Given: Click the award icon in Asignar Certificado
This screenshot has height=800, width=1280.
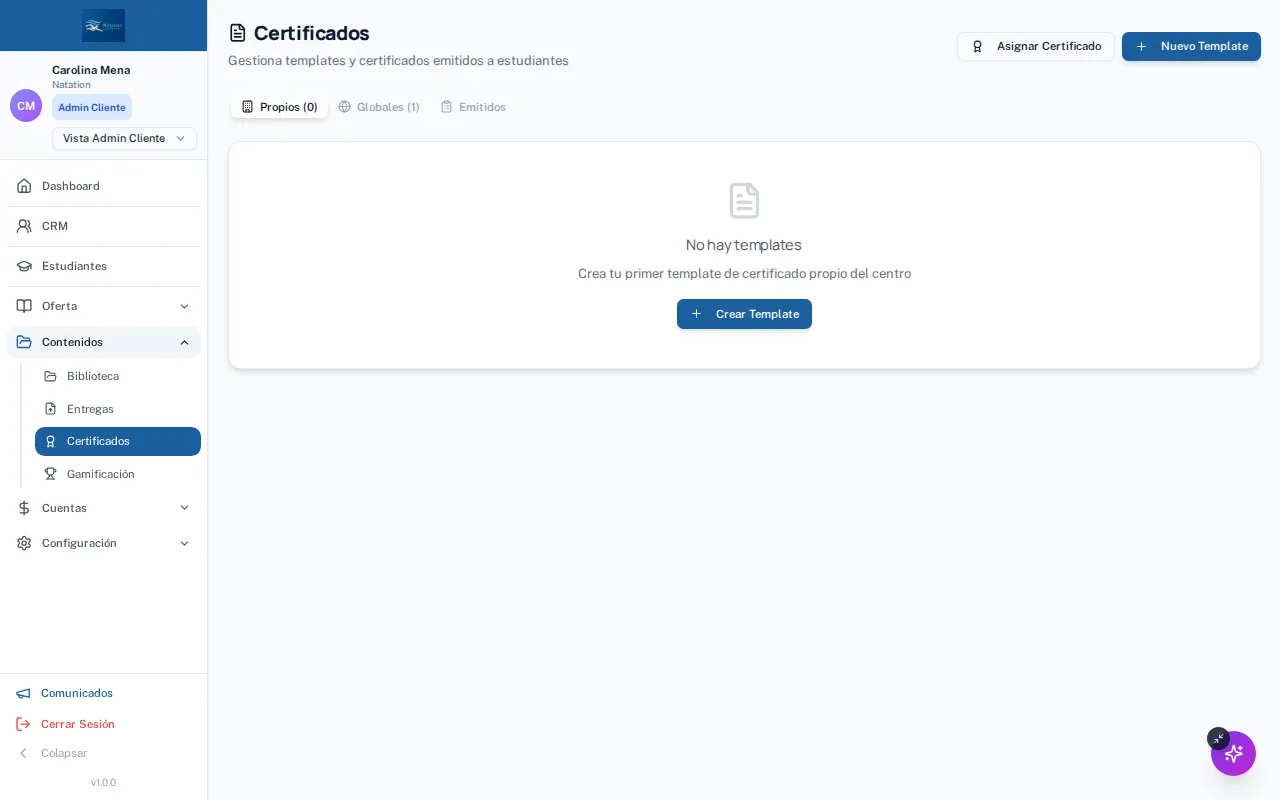Looking at the screenshot, I should [977, 46].
